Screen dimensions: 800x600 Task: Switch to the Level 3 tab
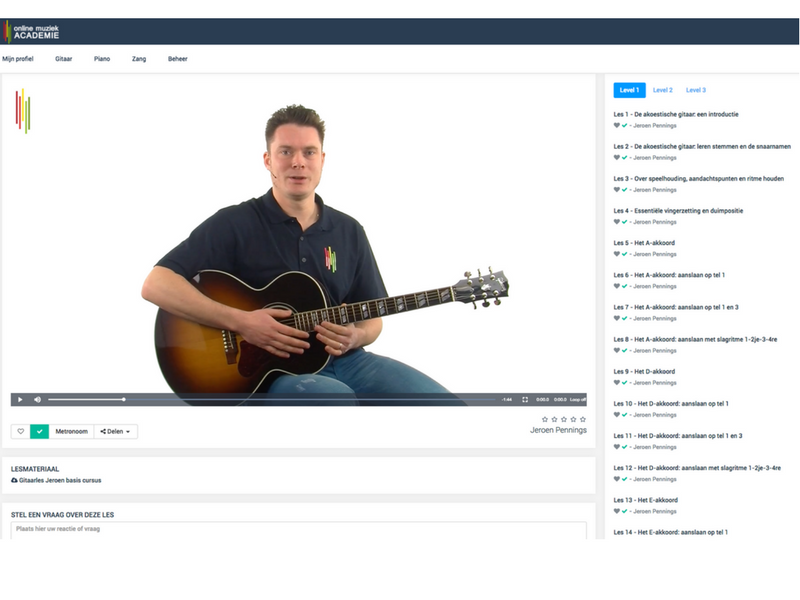tap(695, 90)
